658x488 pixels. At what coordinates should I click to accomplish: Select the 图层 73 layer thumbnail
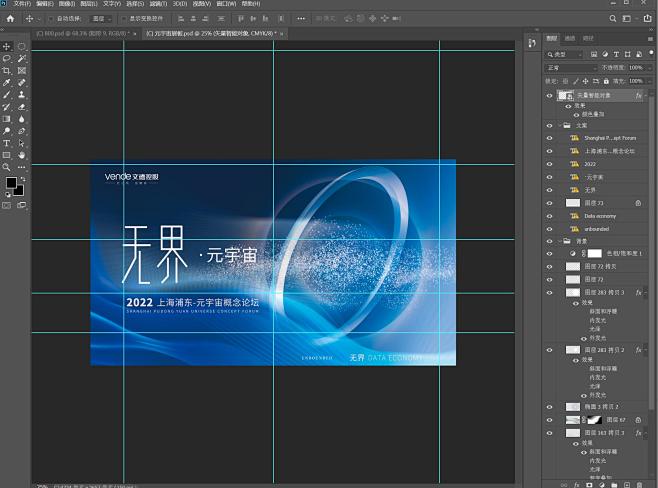click(573, 202)
